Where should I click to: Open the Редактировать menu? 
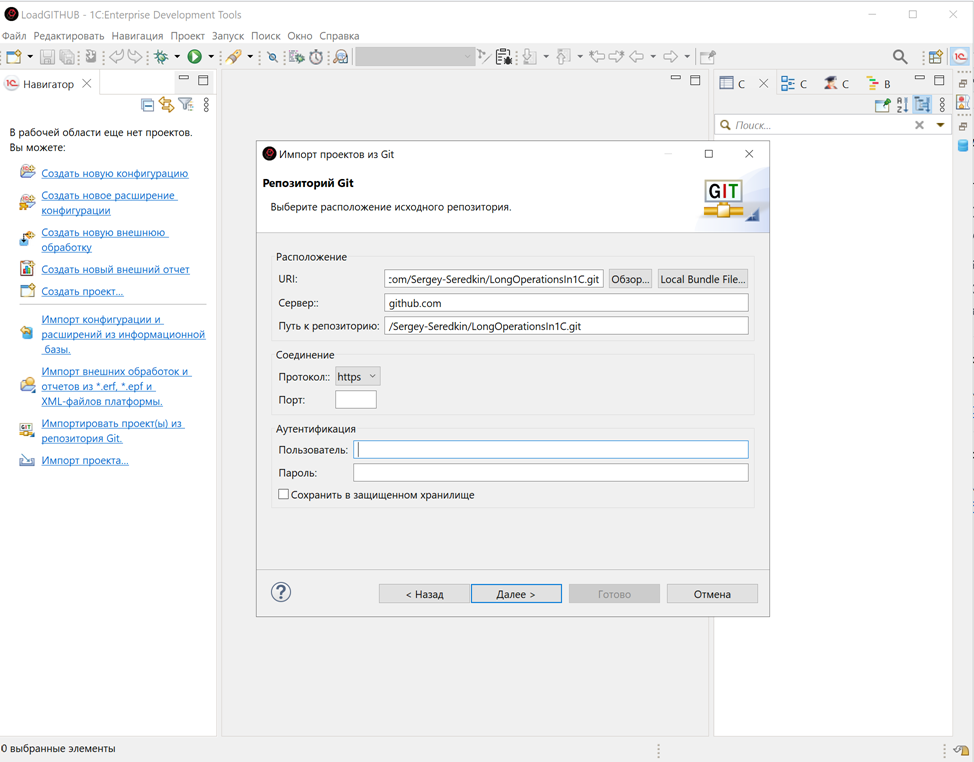(x=69, y=36)
